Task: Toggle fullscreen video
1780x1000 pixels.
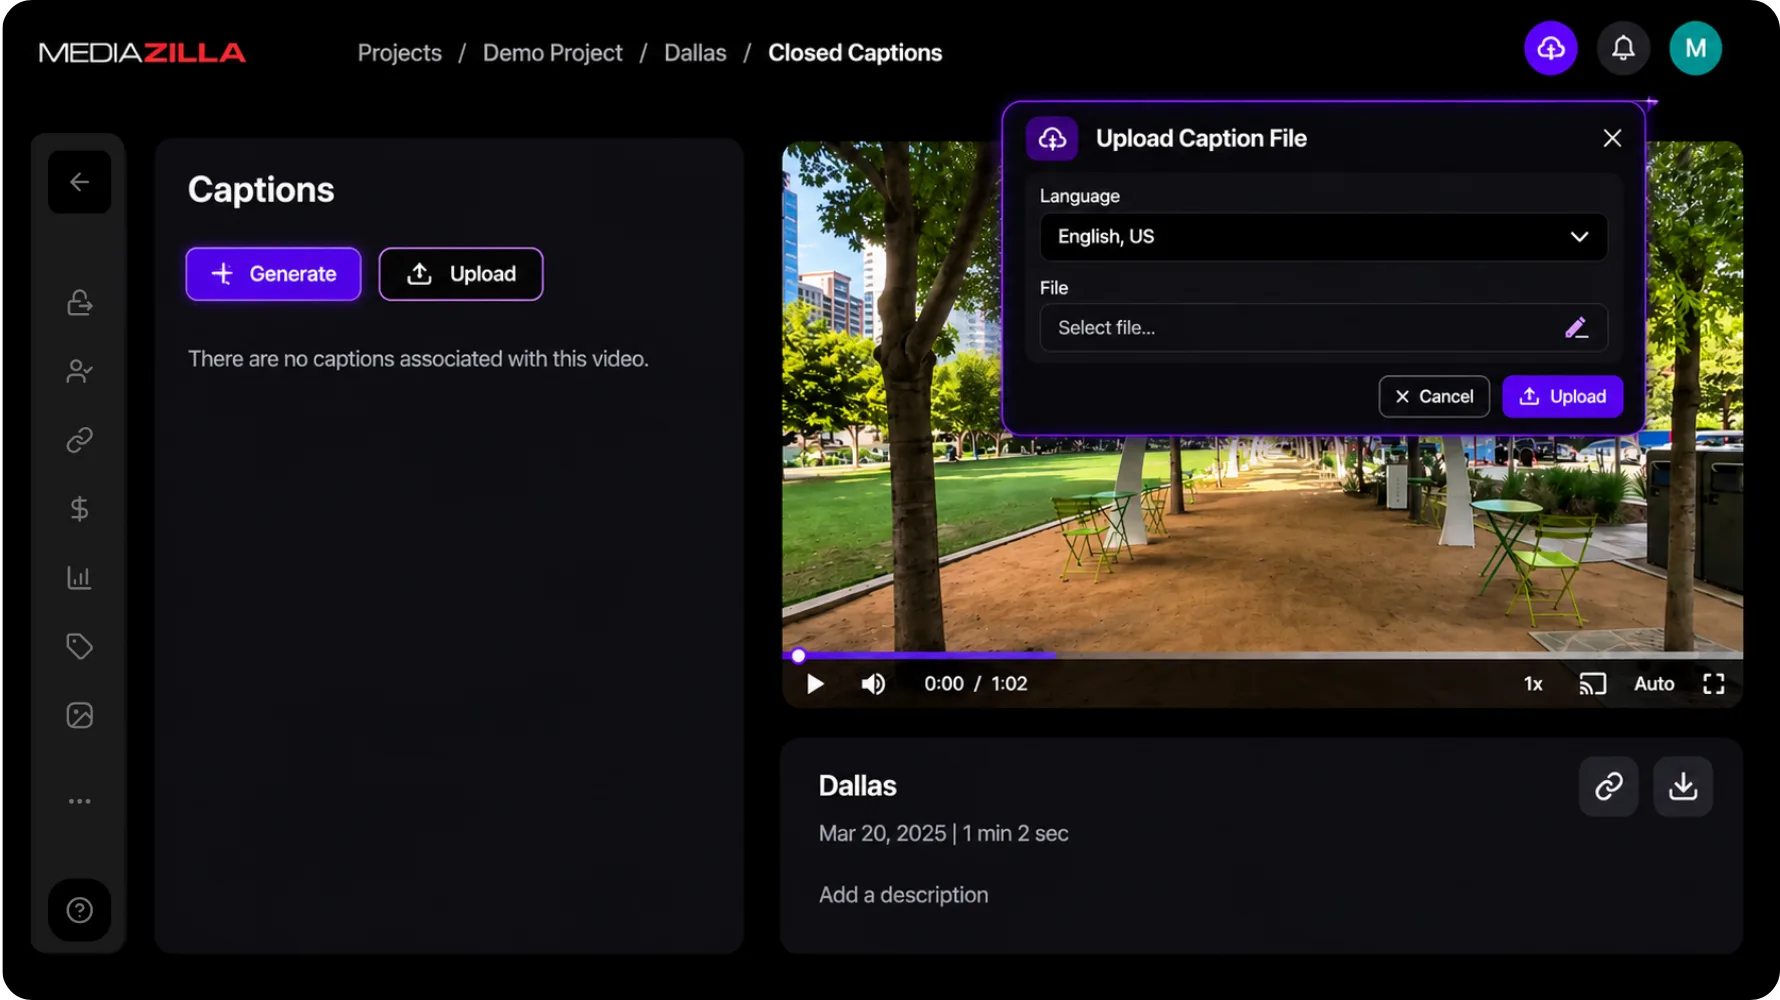Action: coord(1714,684)
